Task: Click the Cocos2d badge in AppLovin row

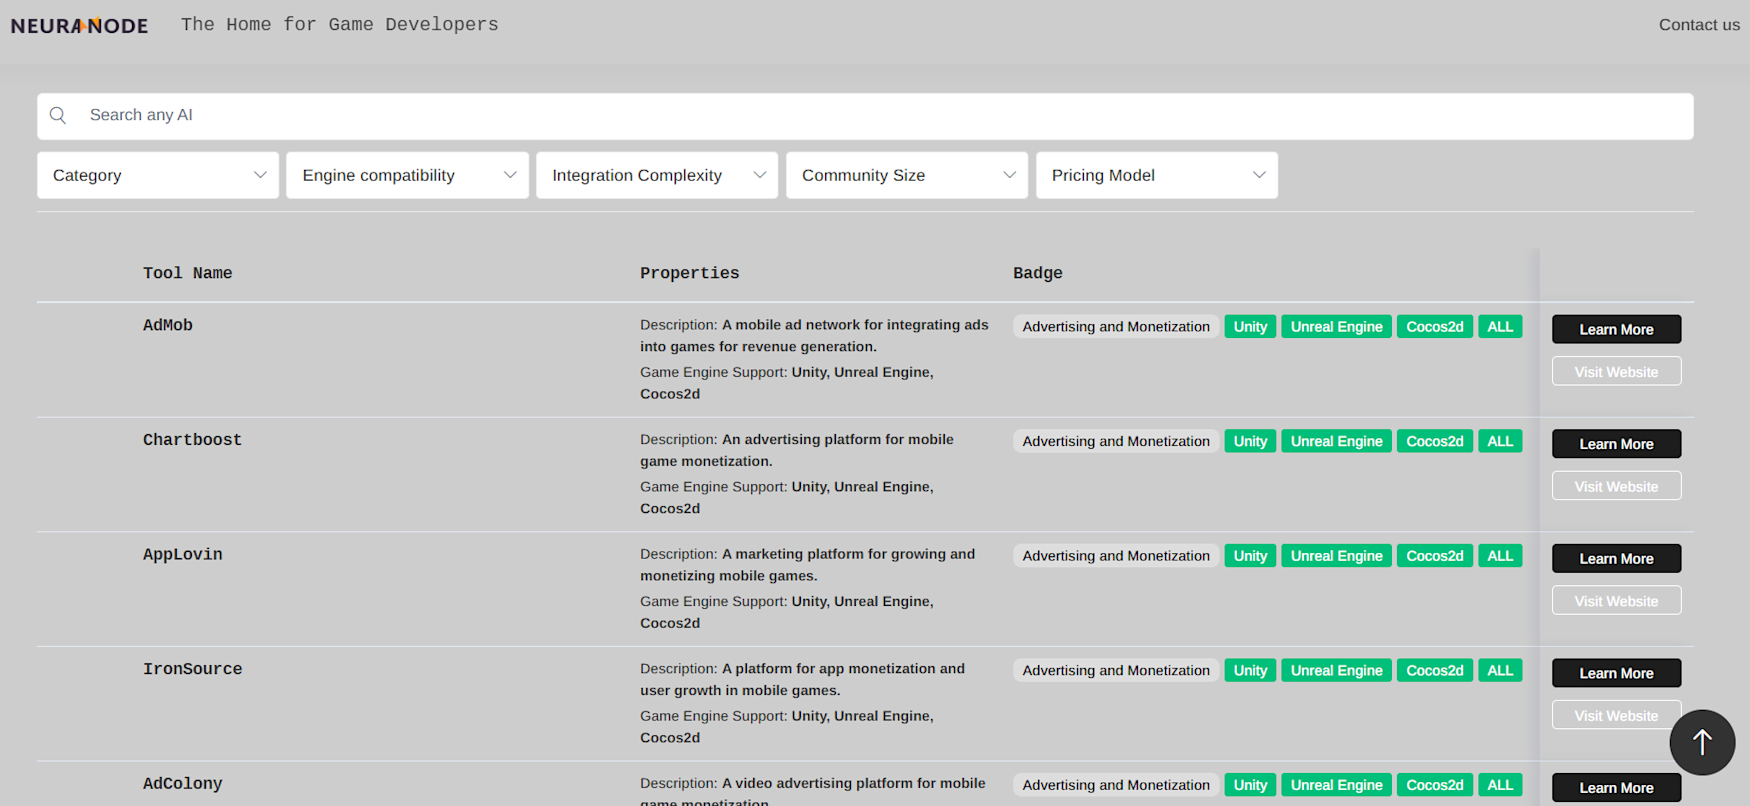Action: tap(1435, 556)
